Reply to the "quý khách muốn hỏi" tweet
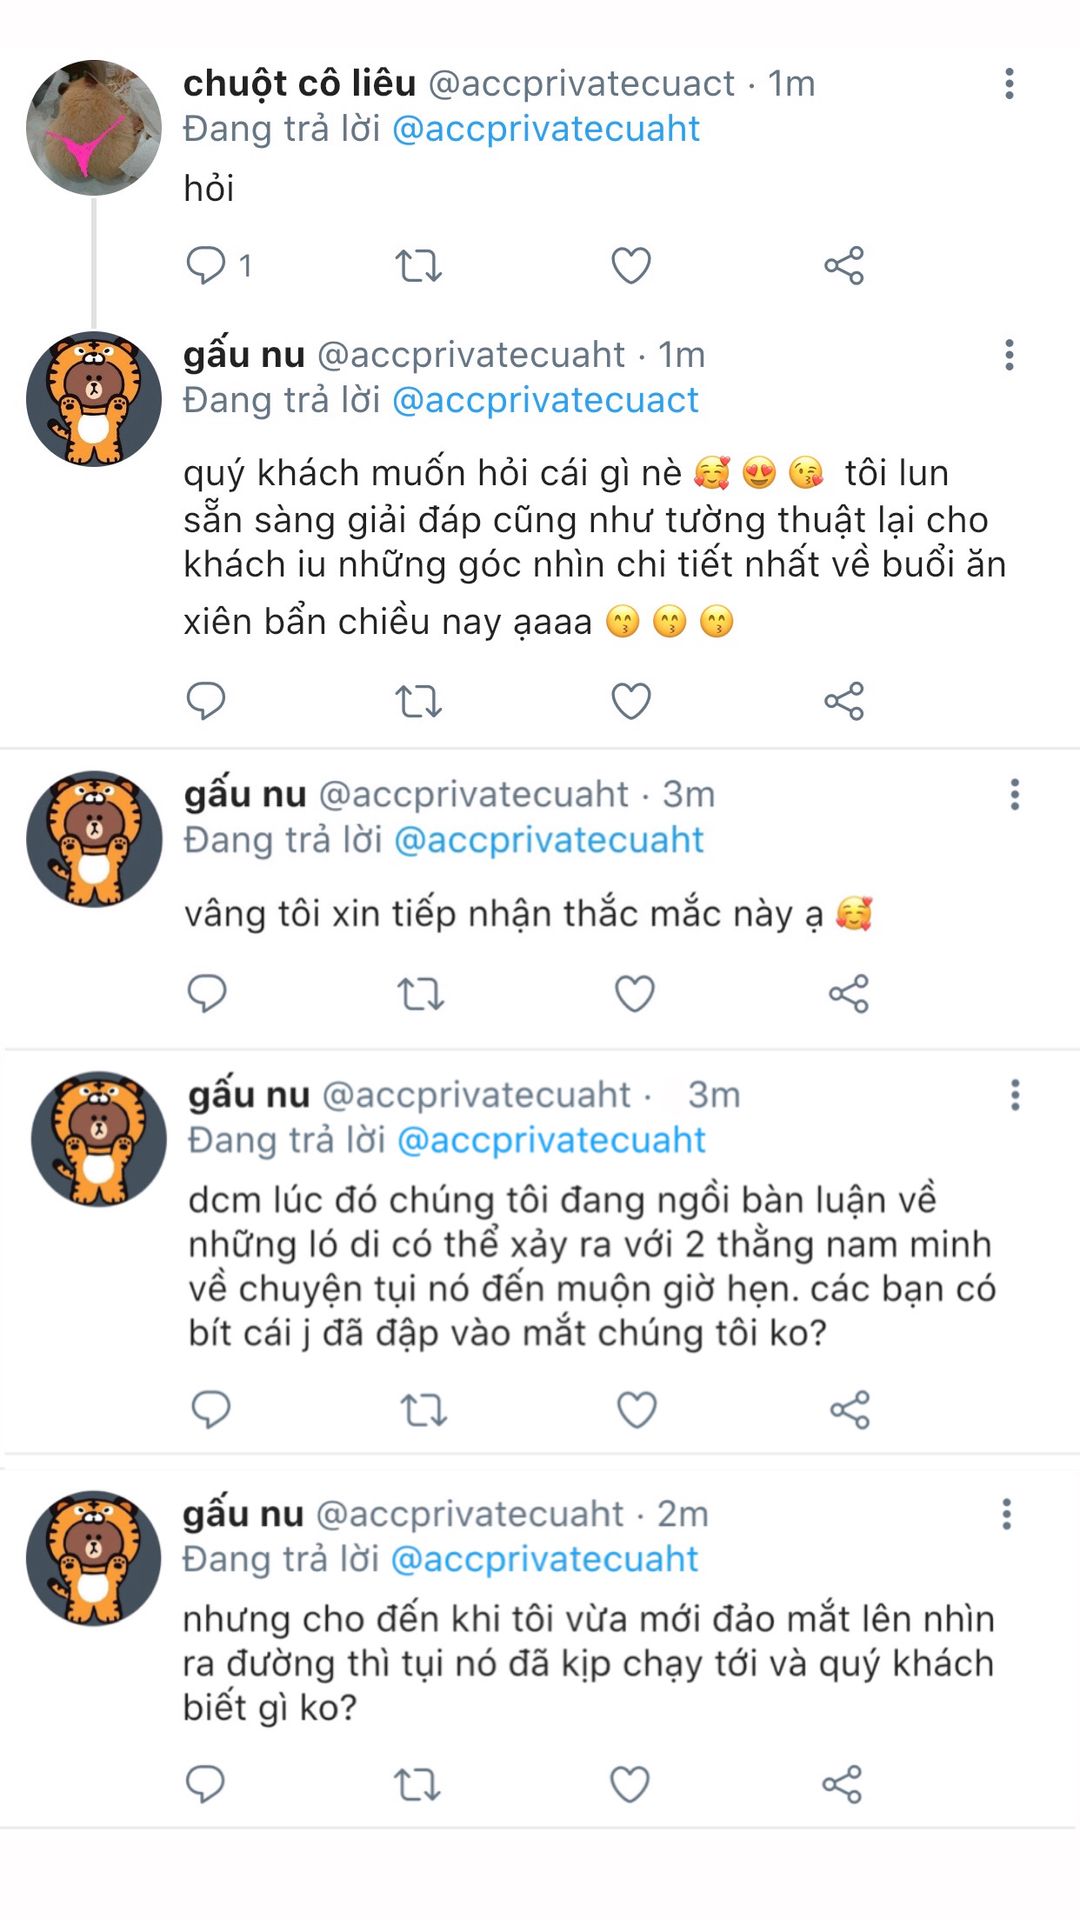1080x1920 pixels. pos(206,701)
